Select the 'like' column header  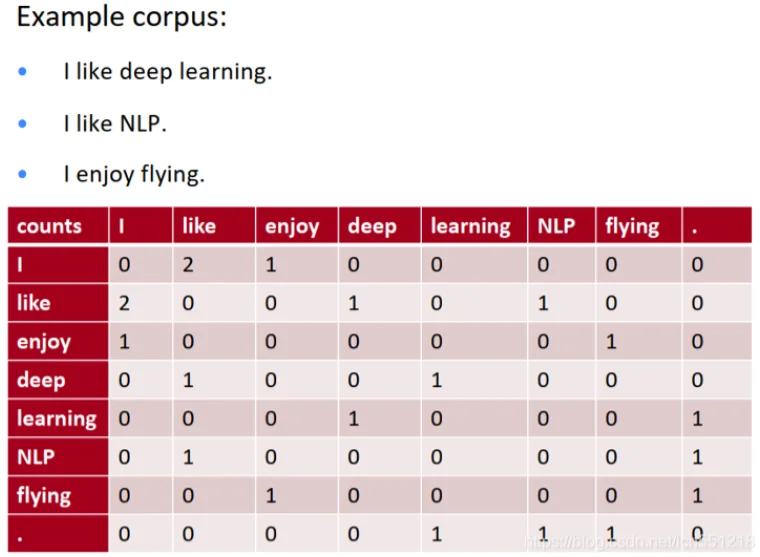coord(199,227)
